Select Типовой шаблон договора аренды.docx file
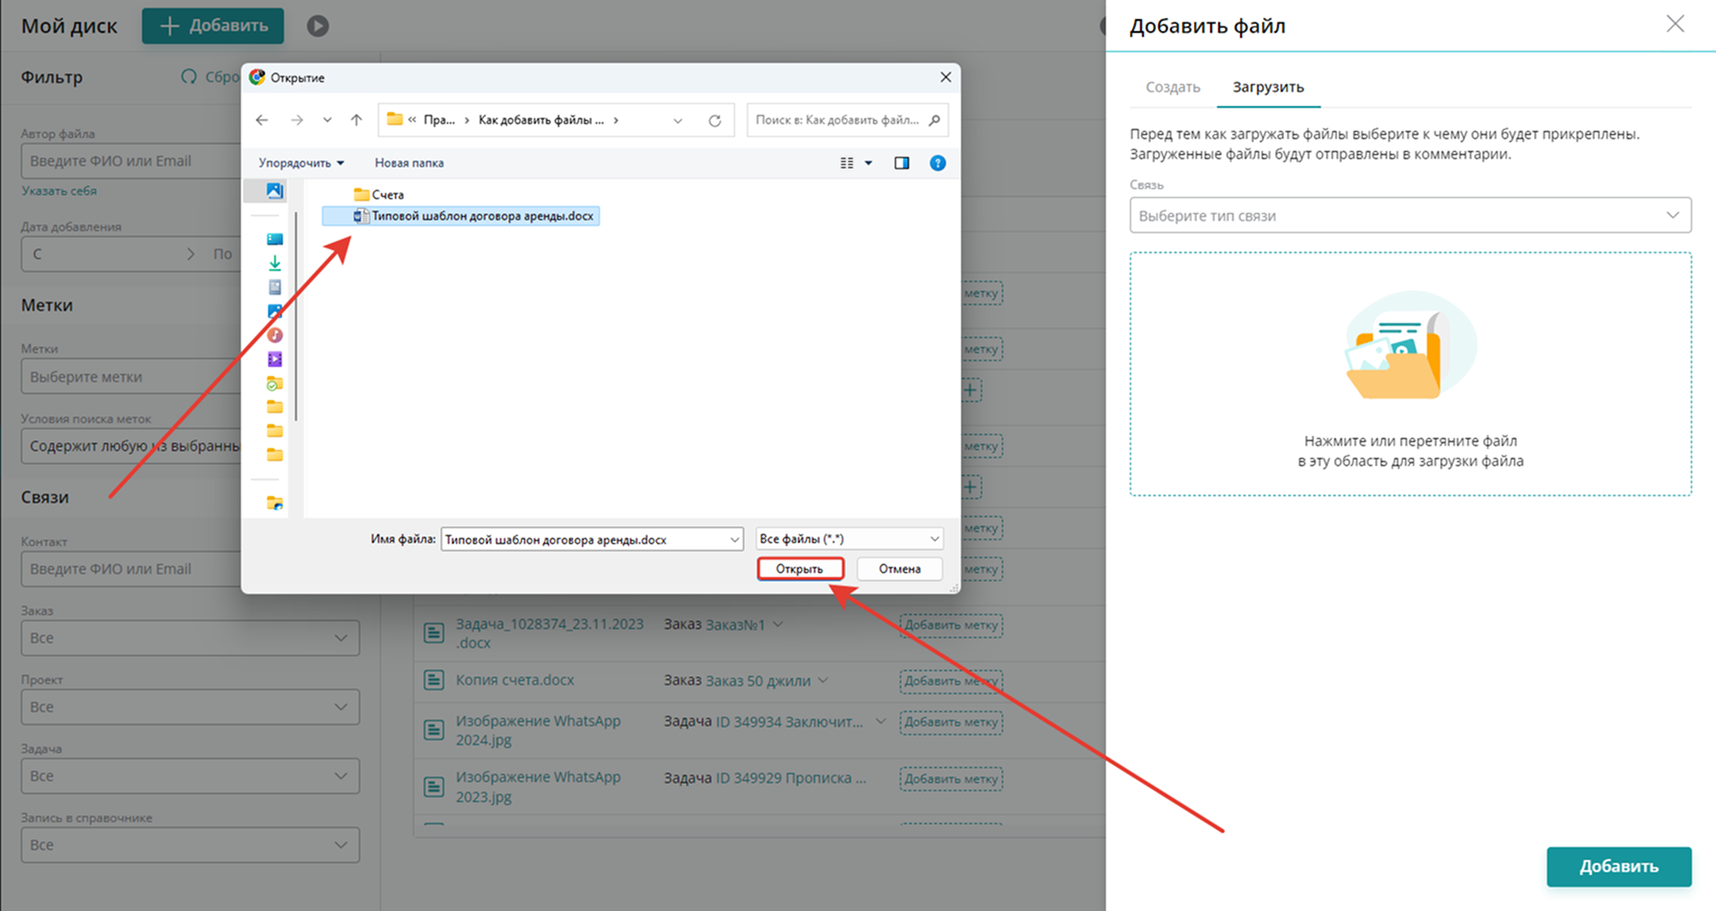Viewport: 1716px width, 911px height. coord(481,216)
